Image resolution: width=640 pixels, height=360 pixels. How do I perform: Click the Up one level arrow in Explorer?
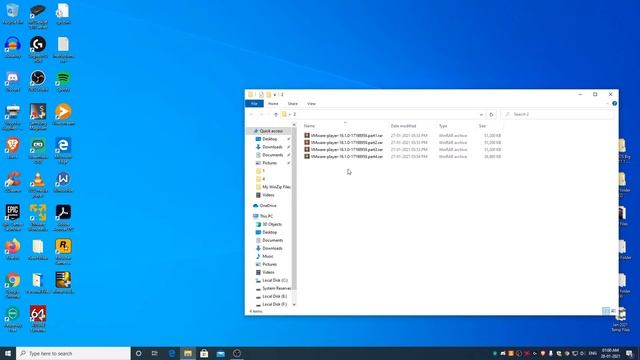click(276, 114)
